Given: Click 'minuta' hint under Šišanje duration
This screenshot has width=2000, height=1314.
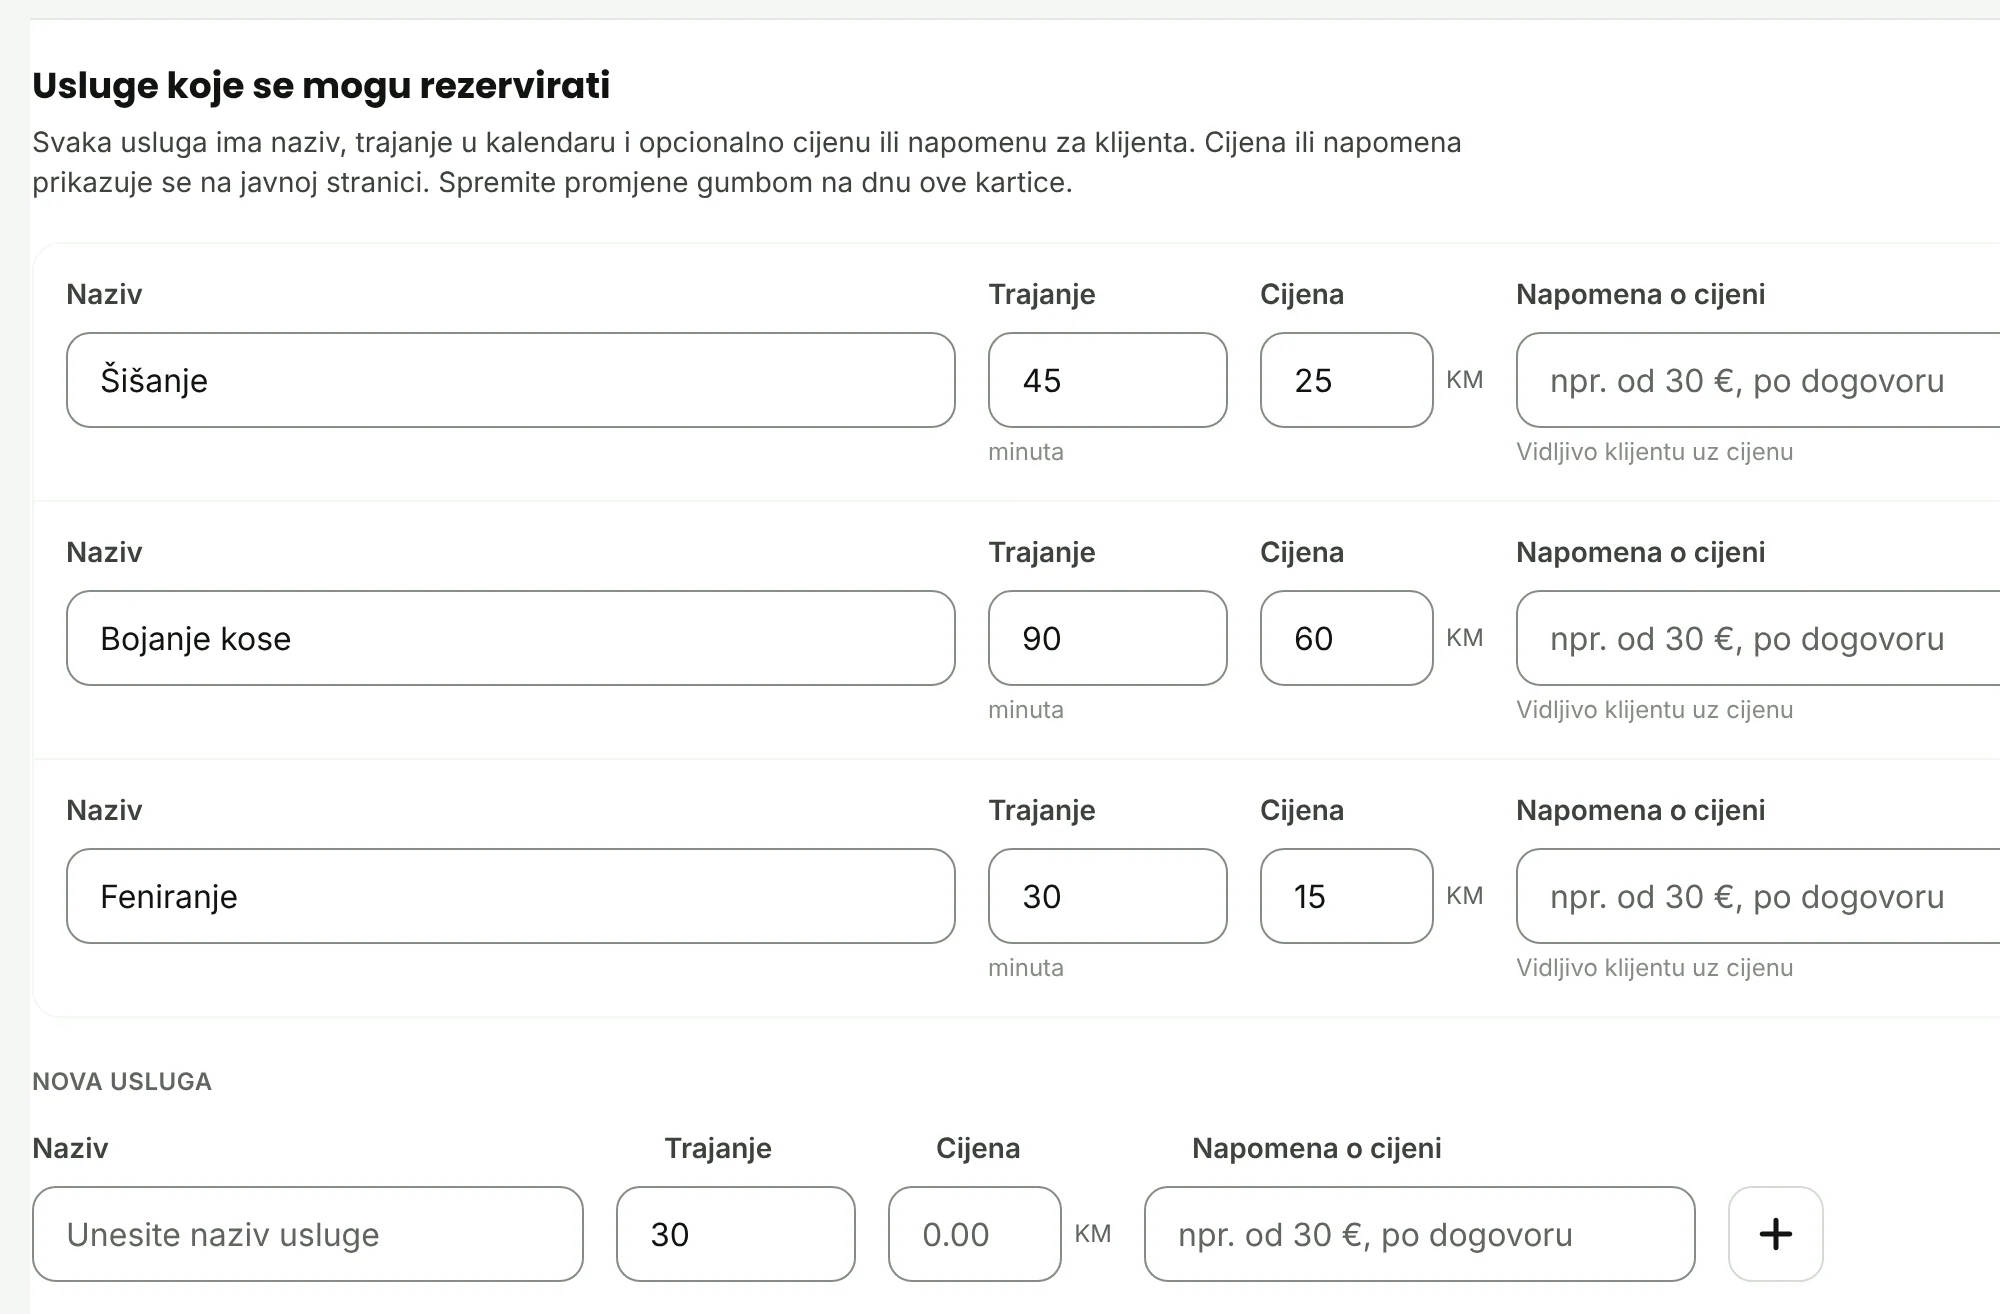Looking at the screenshot, I should [x=1026, y=452].
